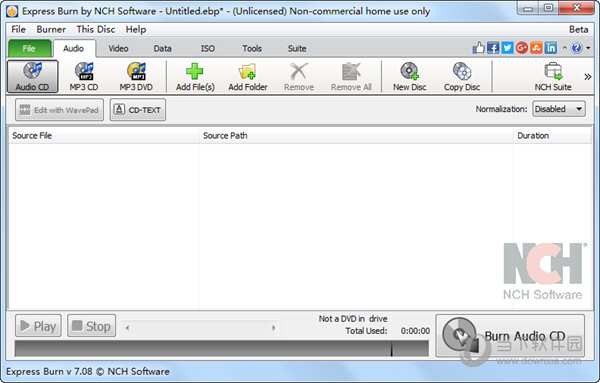Share on LinkedIn icon
Screen dimensions: 600x383
551,48
